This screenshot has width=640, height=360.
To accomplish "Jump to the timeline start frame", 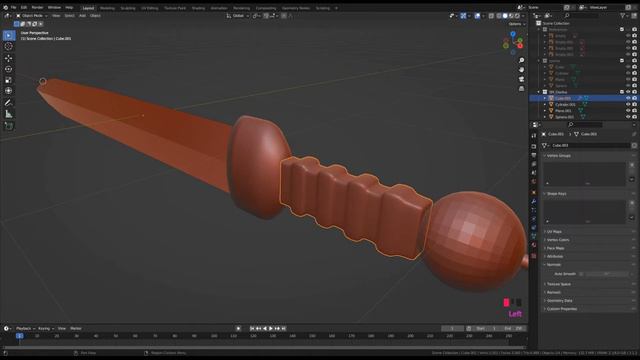I will (x=252, y=329).
